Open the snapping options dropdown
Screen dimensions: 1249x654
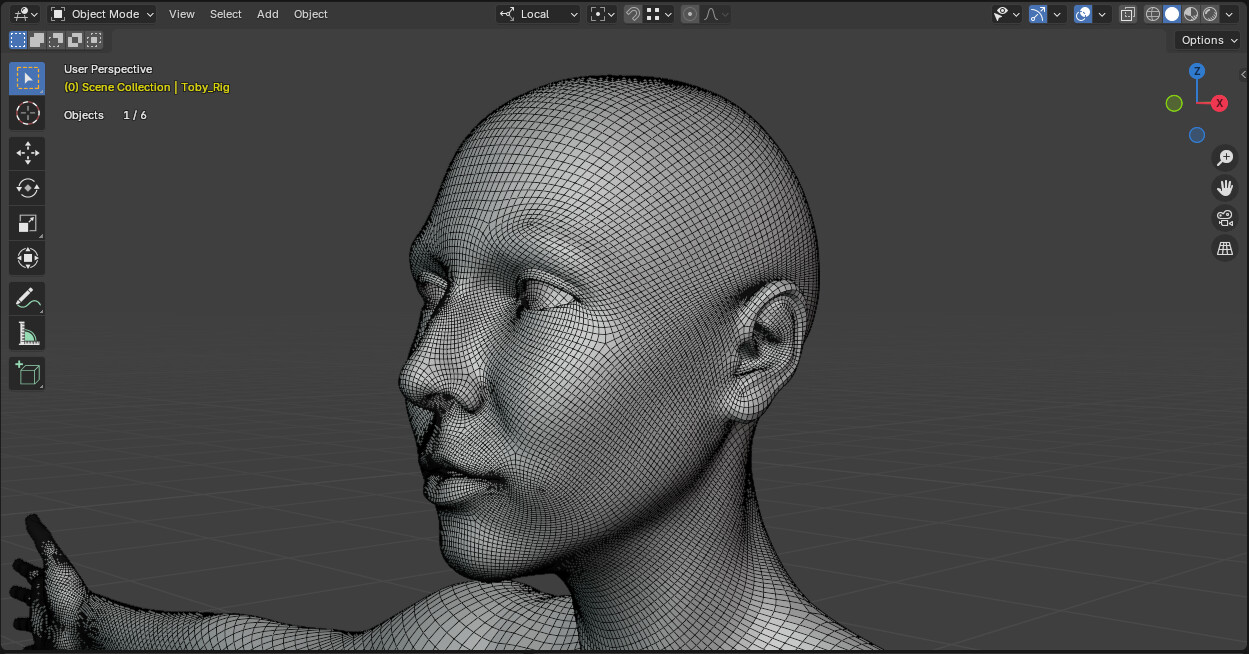pyautogui.click(x=658, y=14)
